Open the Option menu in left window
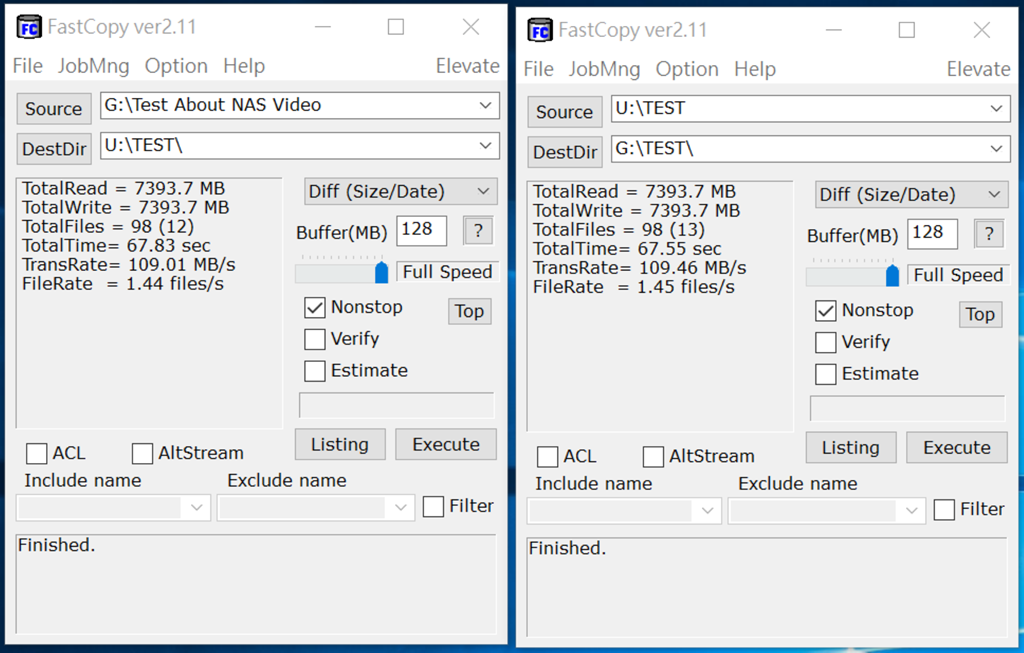 [x=176, y=66]
